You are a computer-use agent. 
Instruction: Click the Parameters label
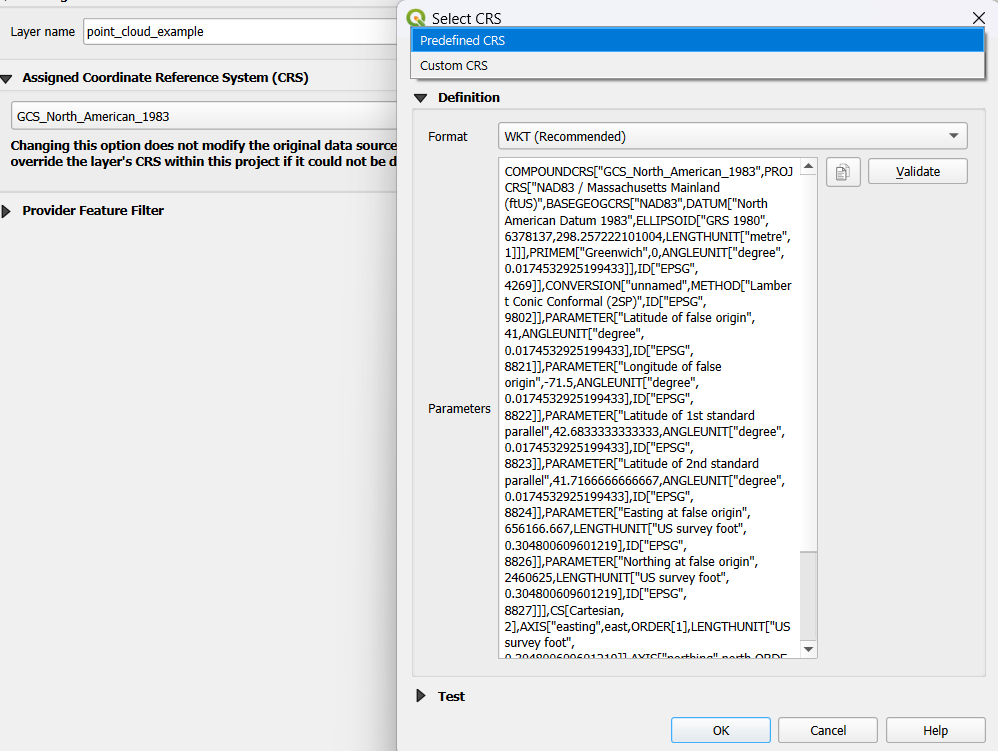pyautogui.click(x=459, y=409)
